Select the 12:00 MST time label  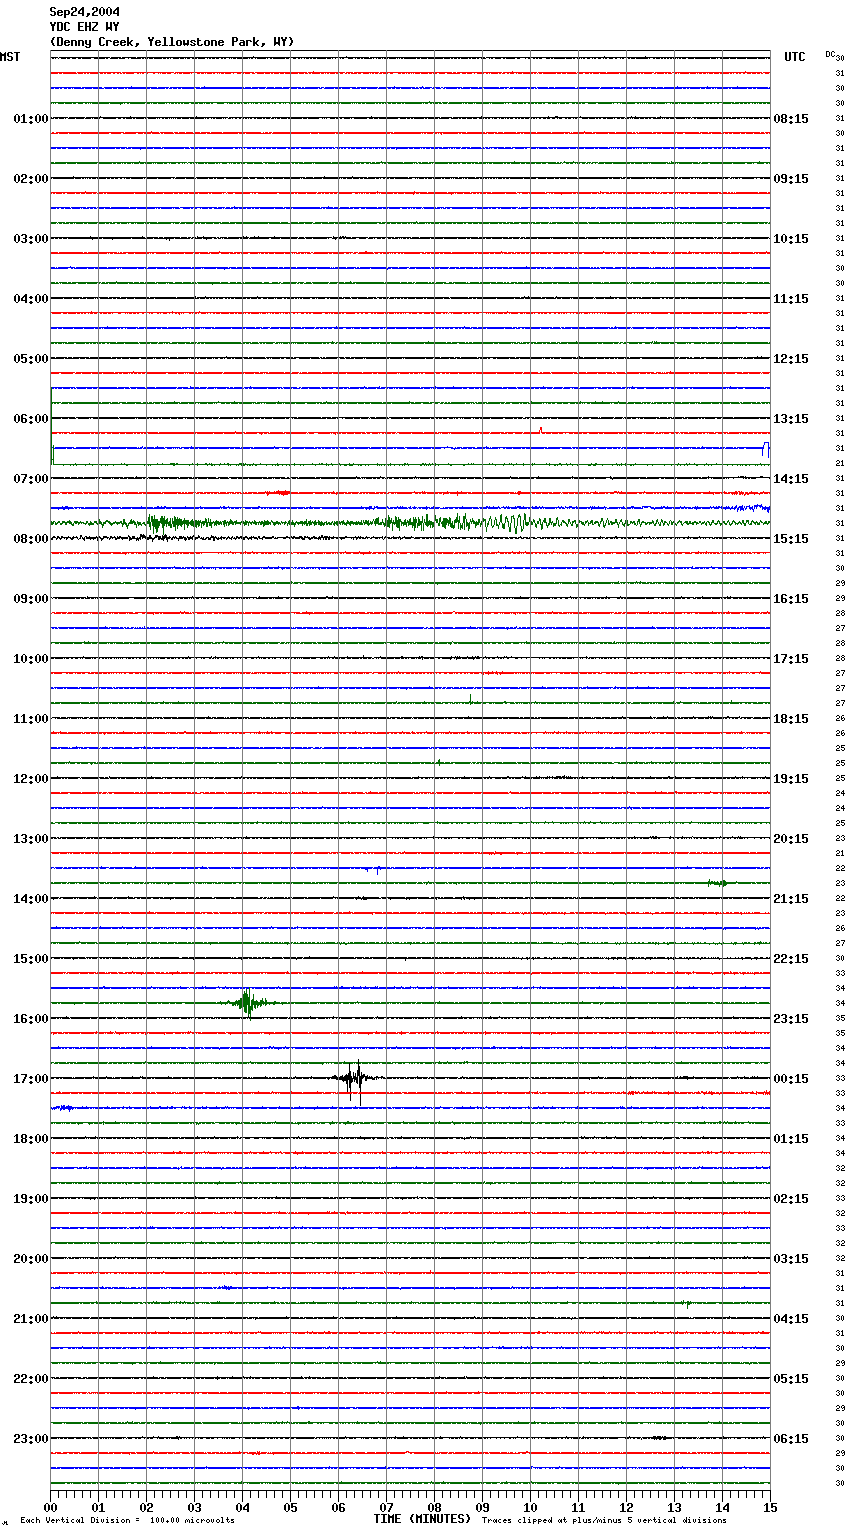[31, 779]
